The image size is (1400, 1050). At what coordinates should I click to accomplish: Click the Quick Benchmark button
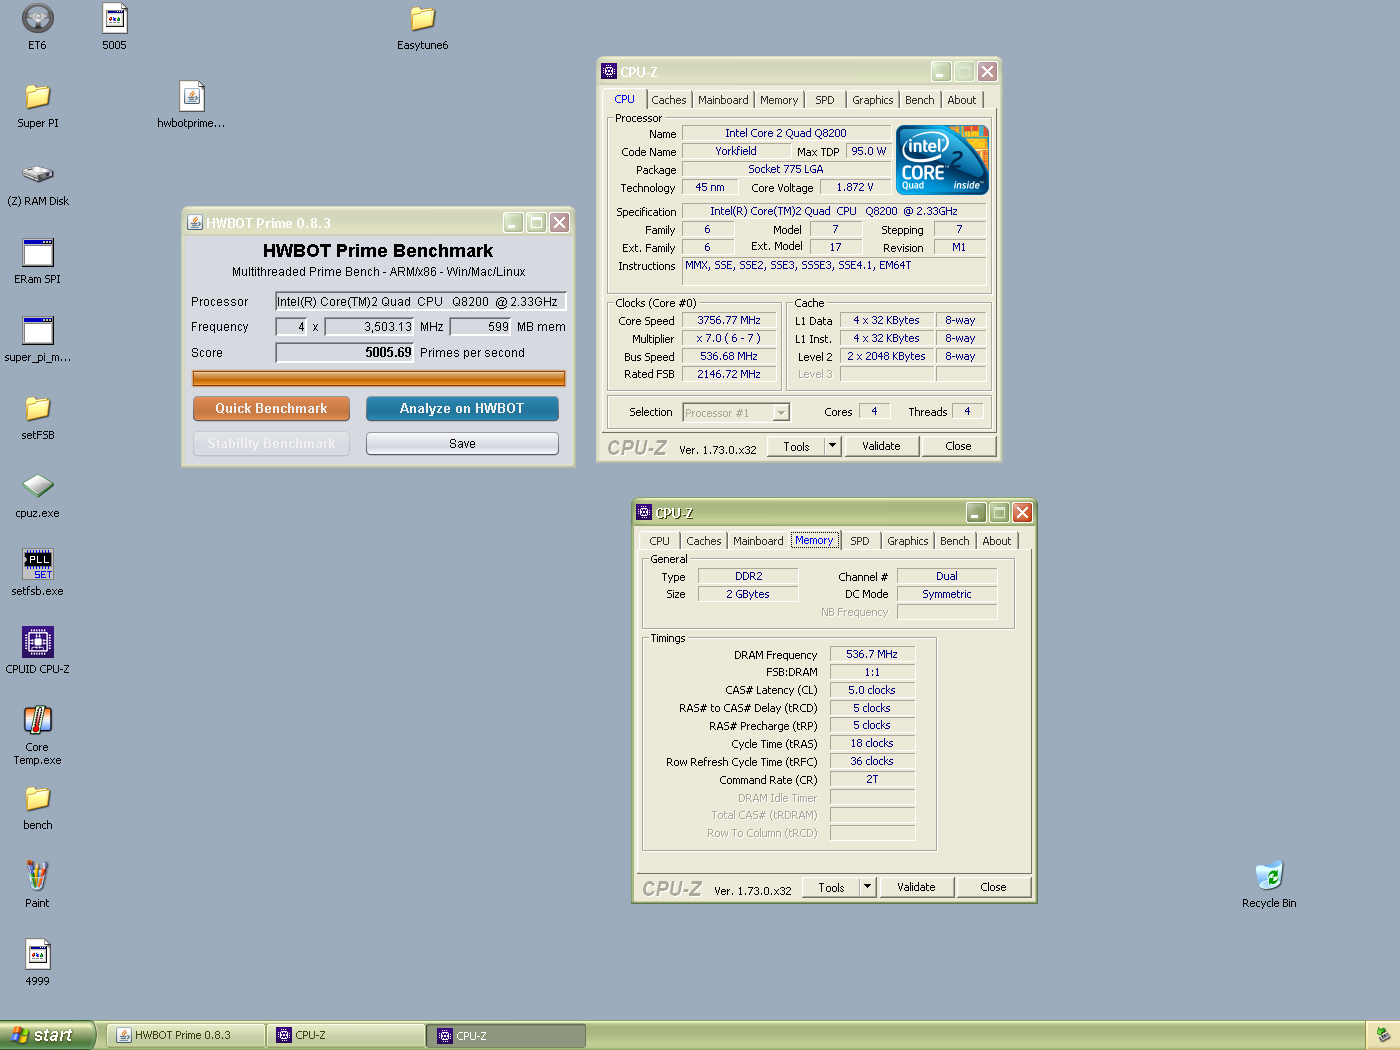pos(271,408)
